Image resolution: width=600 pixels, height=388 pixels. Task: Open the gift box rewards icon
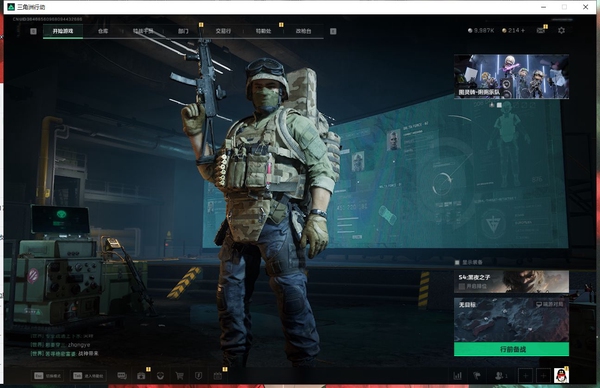141,376
